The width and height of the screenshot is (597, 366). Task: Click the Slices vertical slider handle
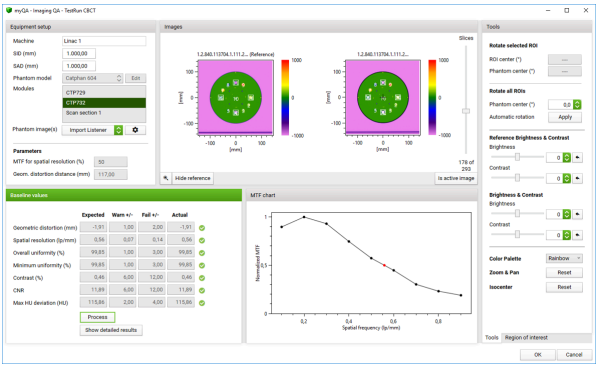[466, 111]
